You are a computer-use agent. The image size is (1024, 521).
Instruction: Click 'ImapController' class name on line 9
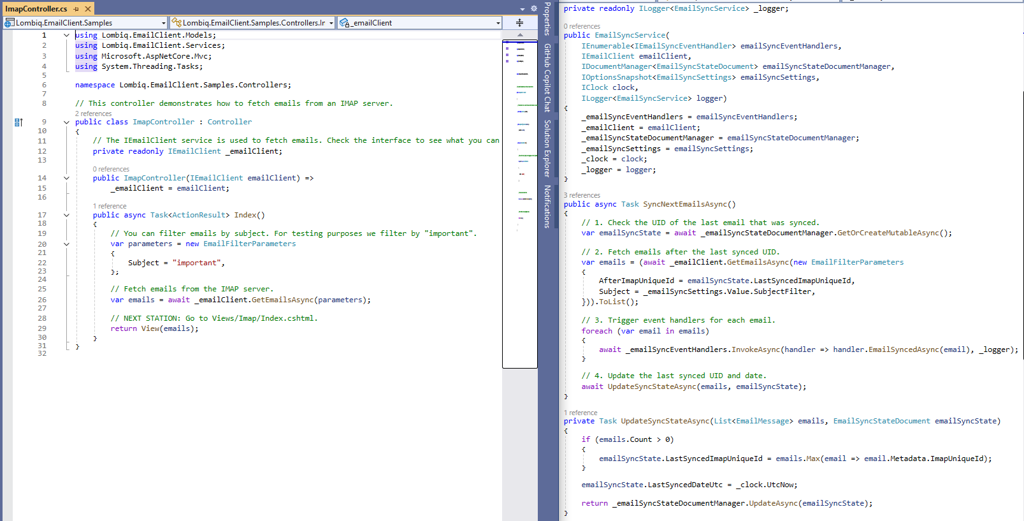pos(163,122)
